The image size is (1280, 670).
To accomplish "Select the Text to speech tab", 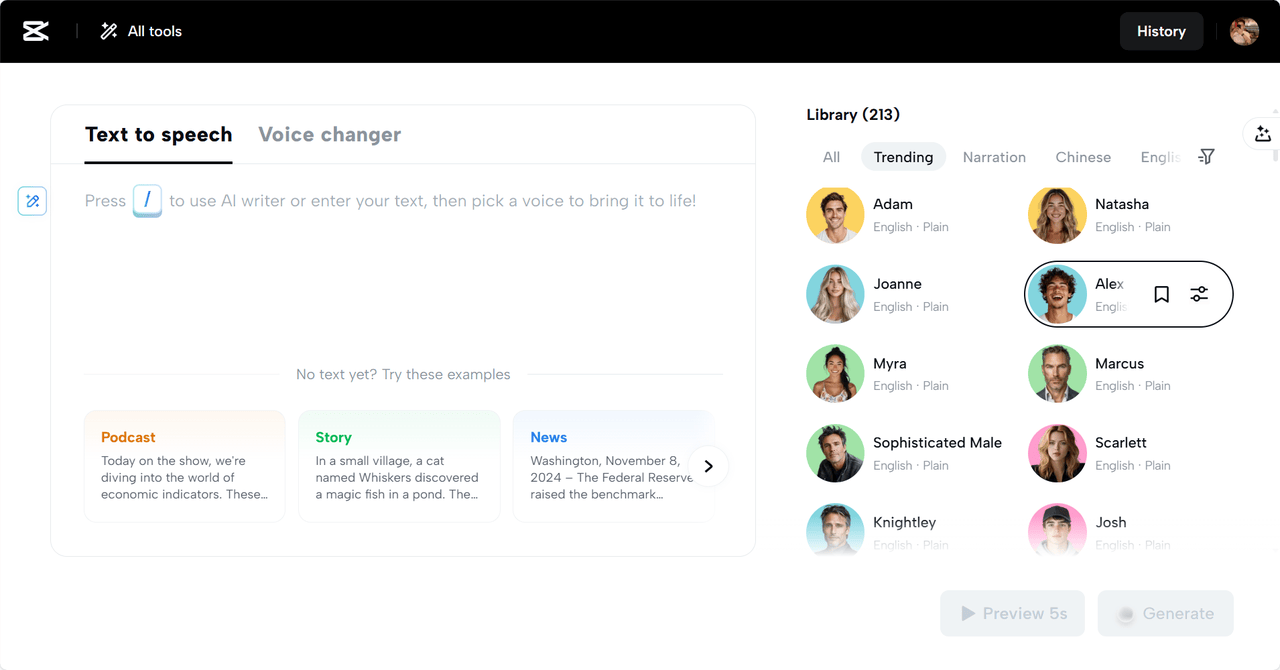I will pos(158,135).
